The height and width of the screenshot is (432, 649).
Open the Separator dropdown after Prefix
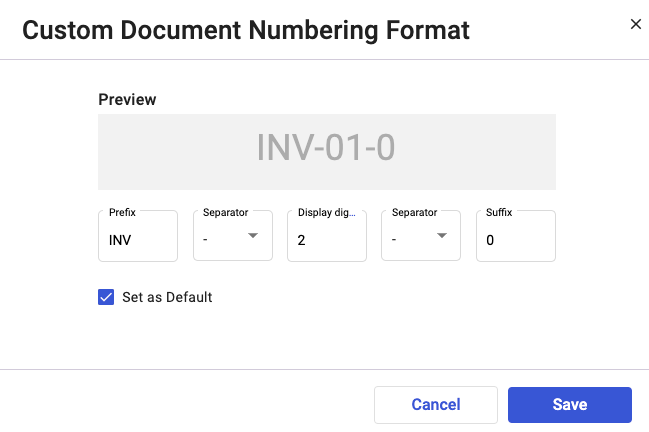[233, 236]
